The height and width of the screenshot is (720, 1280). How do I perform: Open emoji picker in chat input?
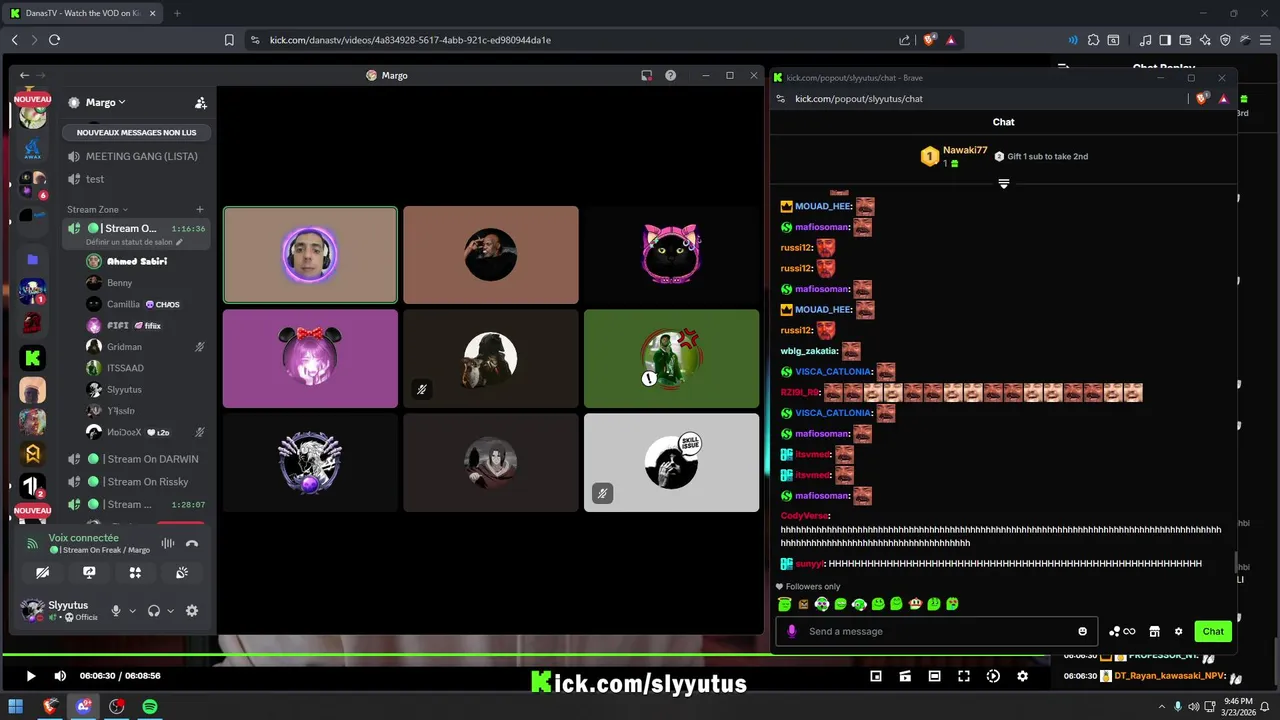1082,631
